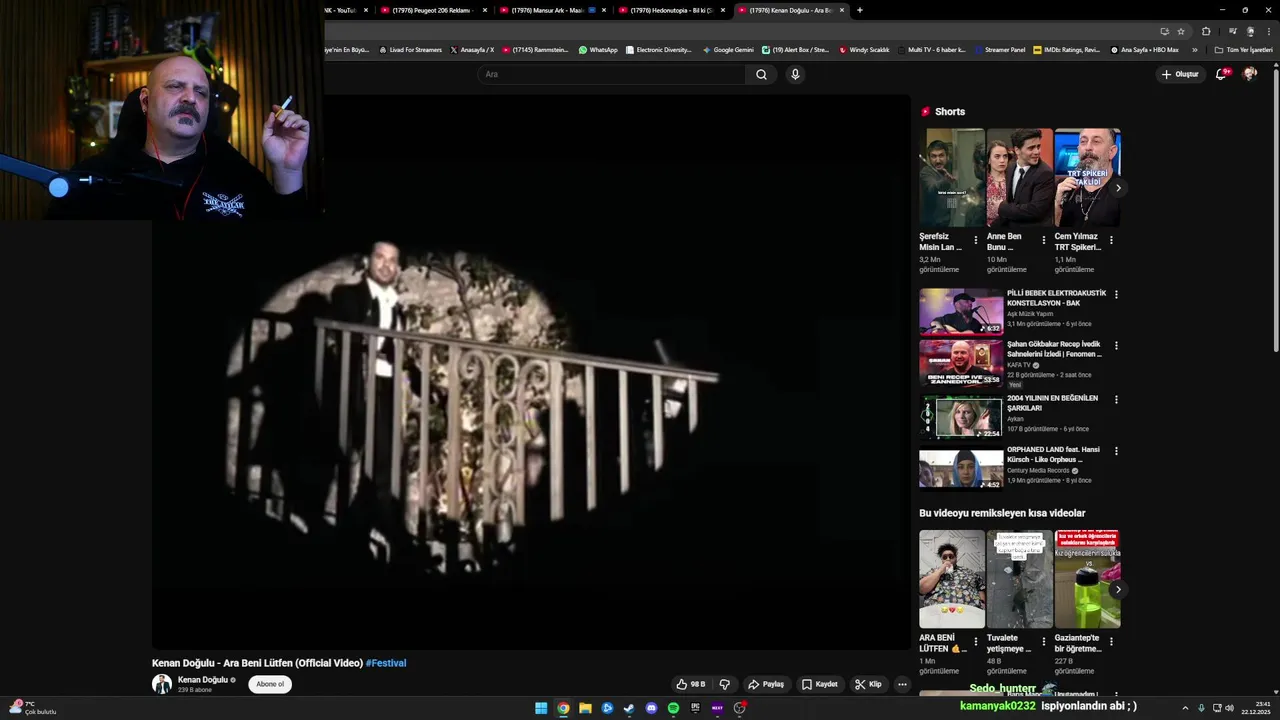Open File Explorer from taskbar
The width and height of the screenshot is (1280, 720).
[x=585, y=708]
